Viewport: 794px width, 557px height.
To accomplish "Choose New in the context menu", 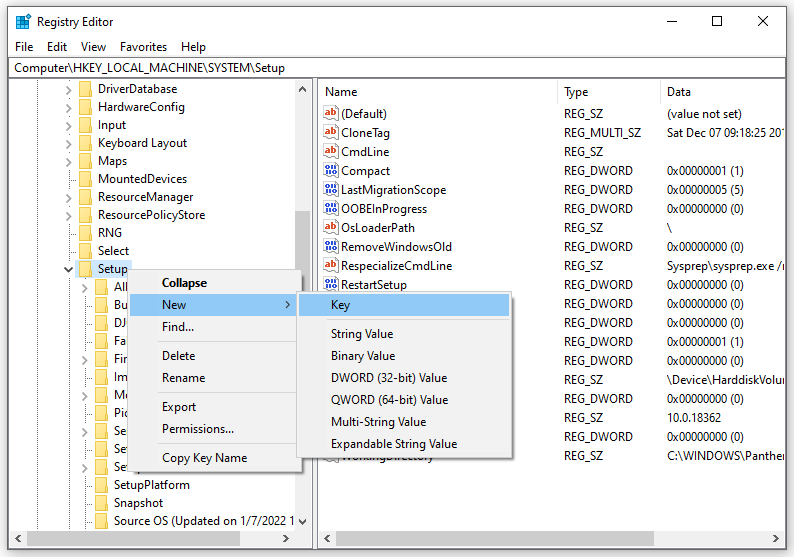I will tap(213, 305).
